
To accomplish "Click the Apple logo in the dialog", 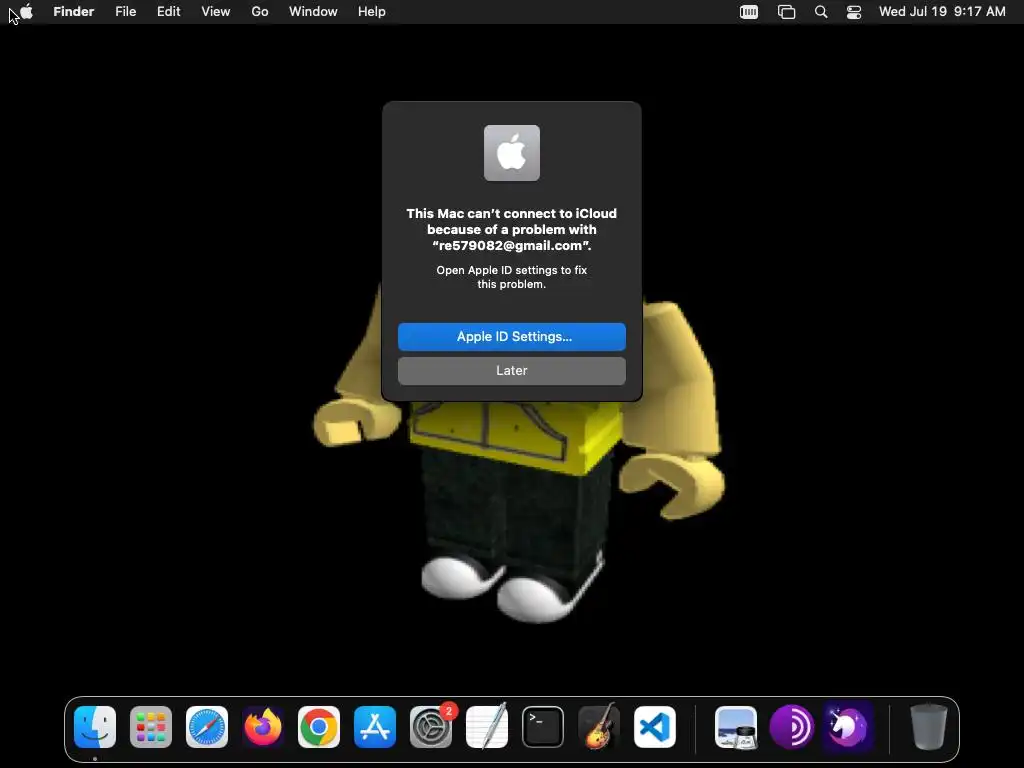I will click(x=512, y=153).
